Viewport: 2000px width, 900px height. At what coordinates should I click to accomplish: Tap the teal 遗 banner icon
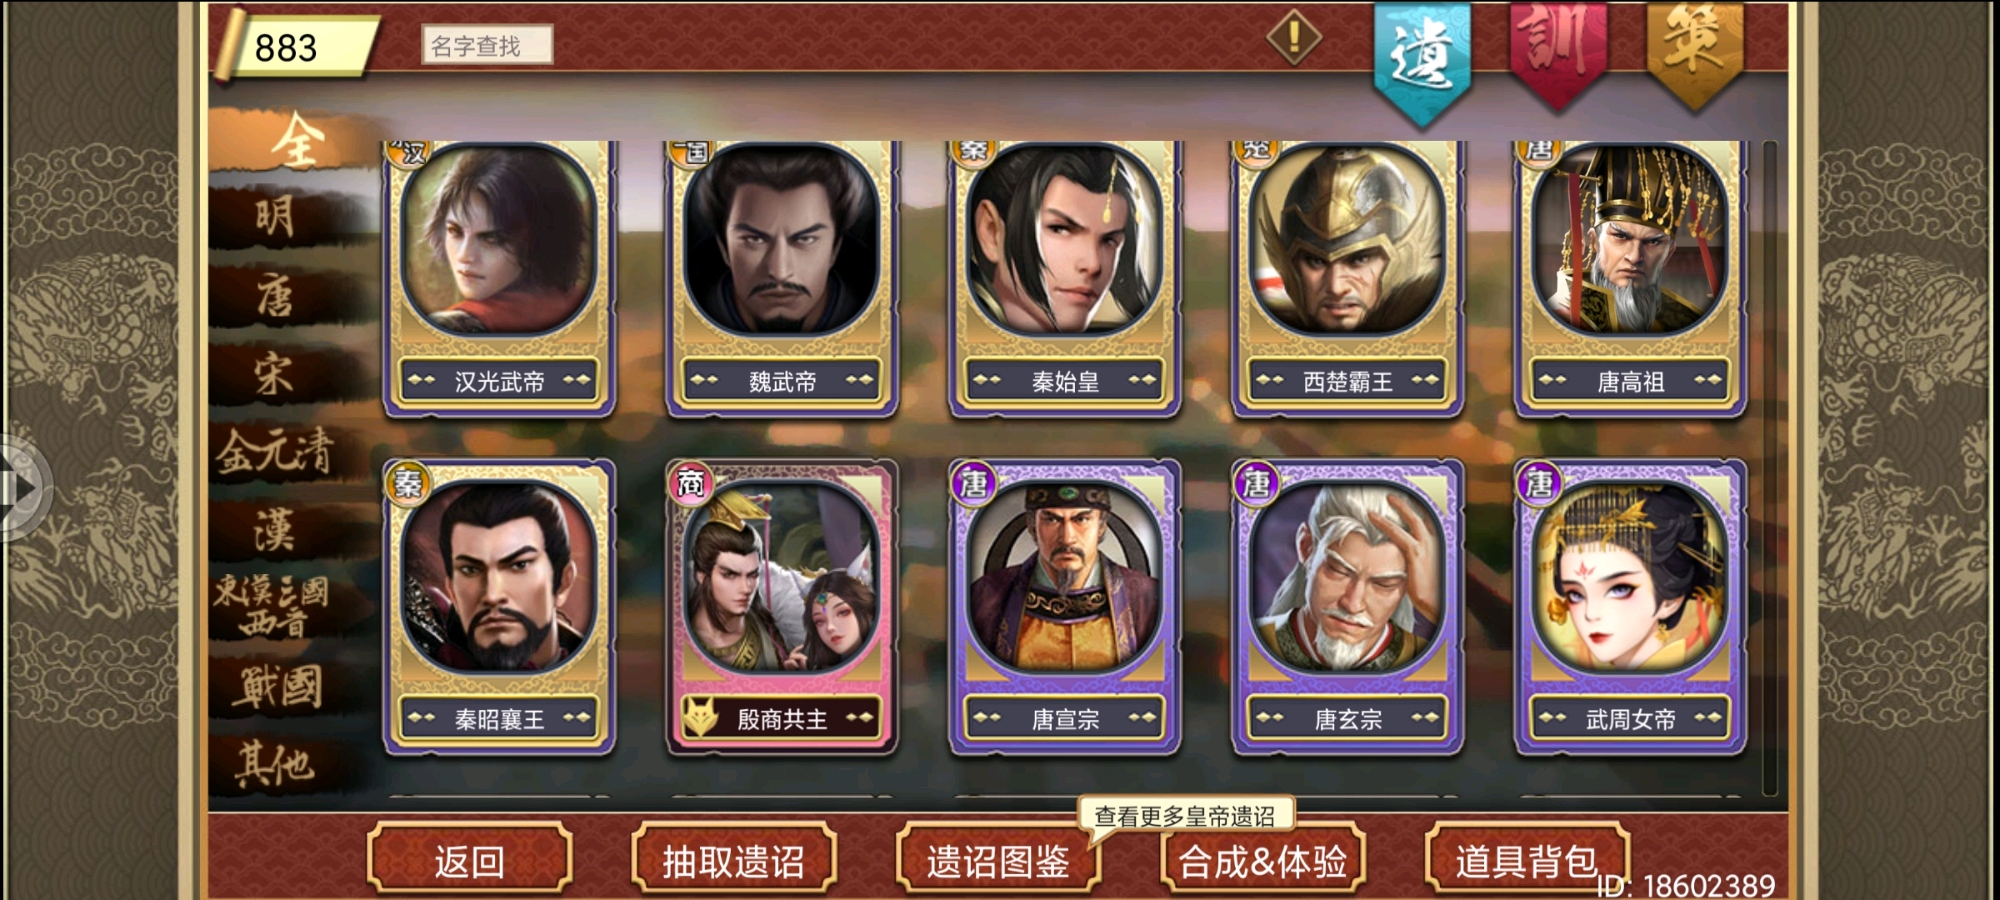(x=1421, y=60)
